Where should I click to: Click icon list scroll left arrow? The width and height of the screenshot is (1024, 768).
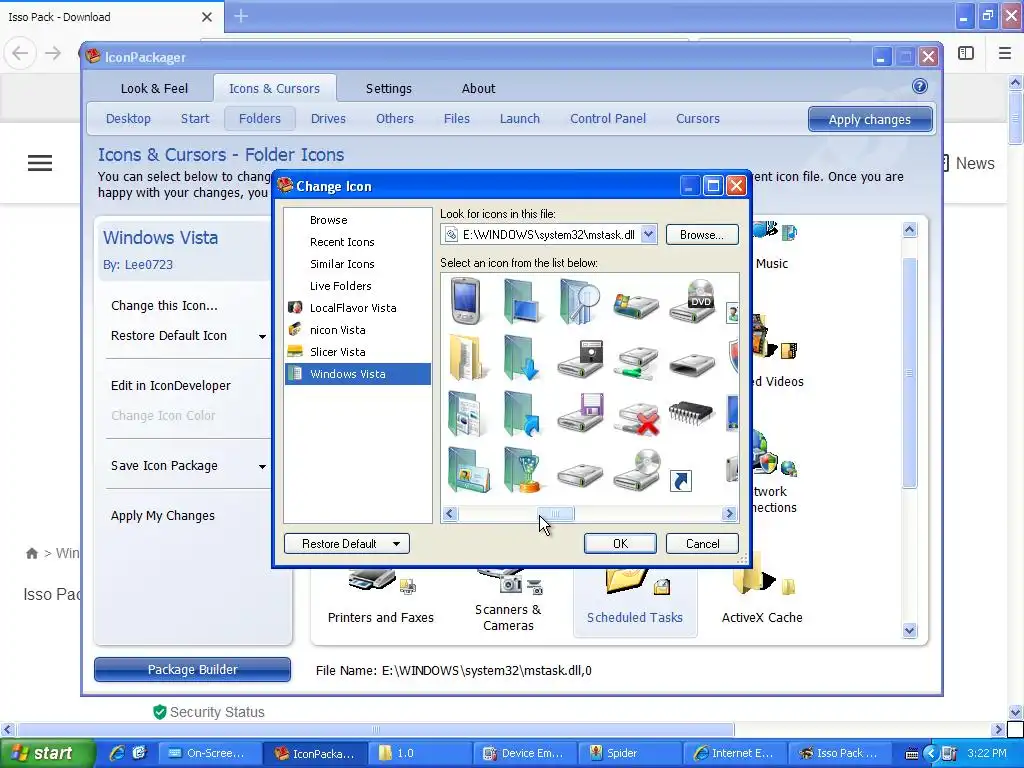pos(449,514)
